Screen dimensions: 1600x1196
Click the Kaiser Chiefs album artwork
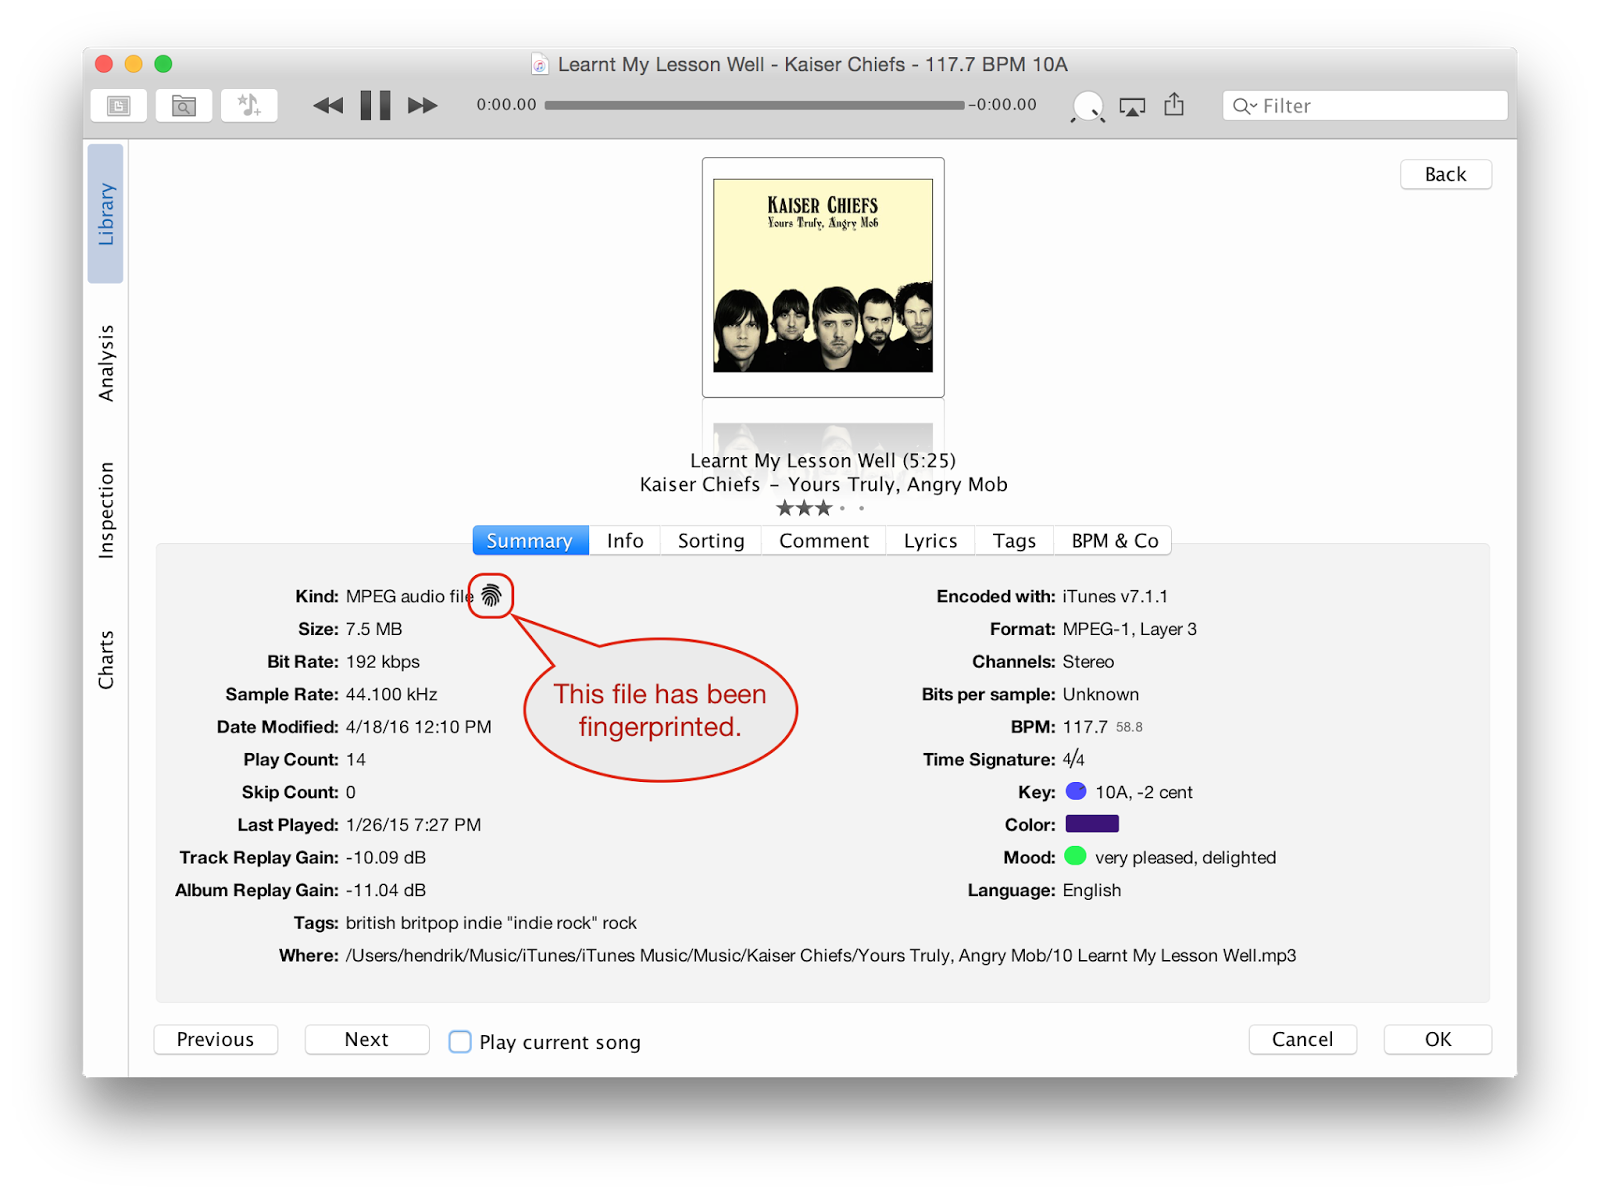(823, 276)
